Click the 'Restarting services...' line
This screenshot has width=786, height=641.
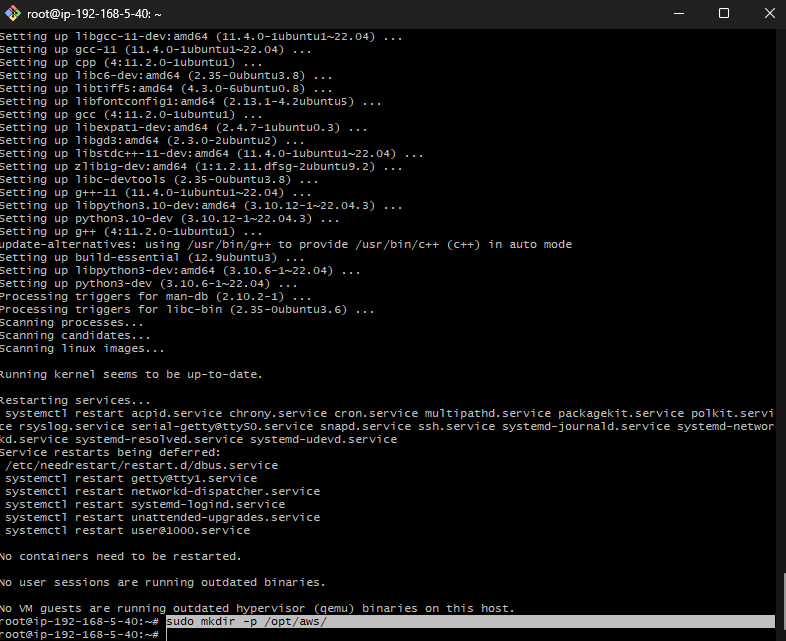[75, 401]
